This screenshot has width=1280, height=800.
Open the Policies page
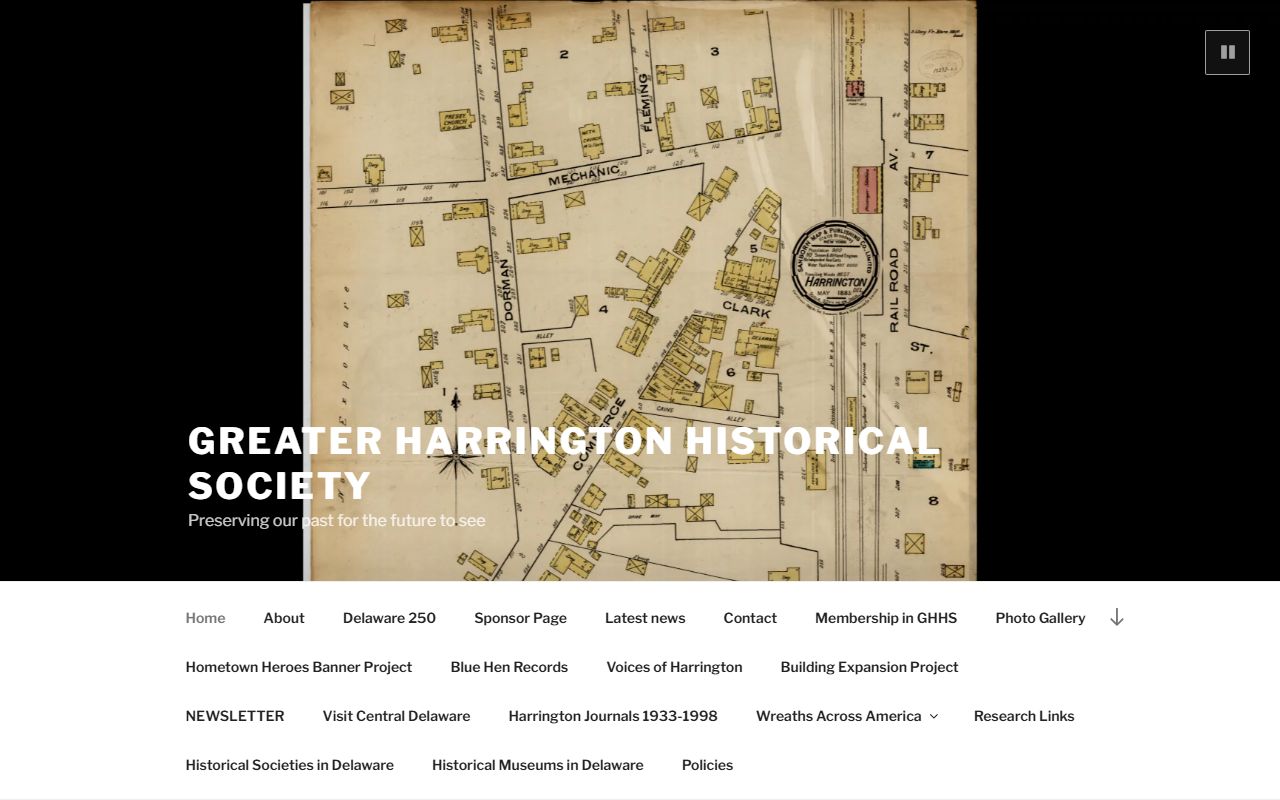point(707,765)
